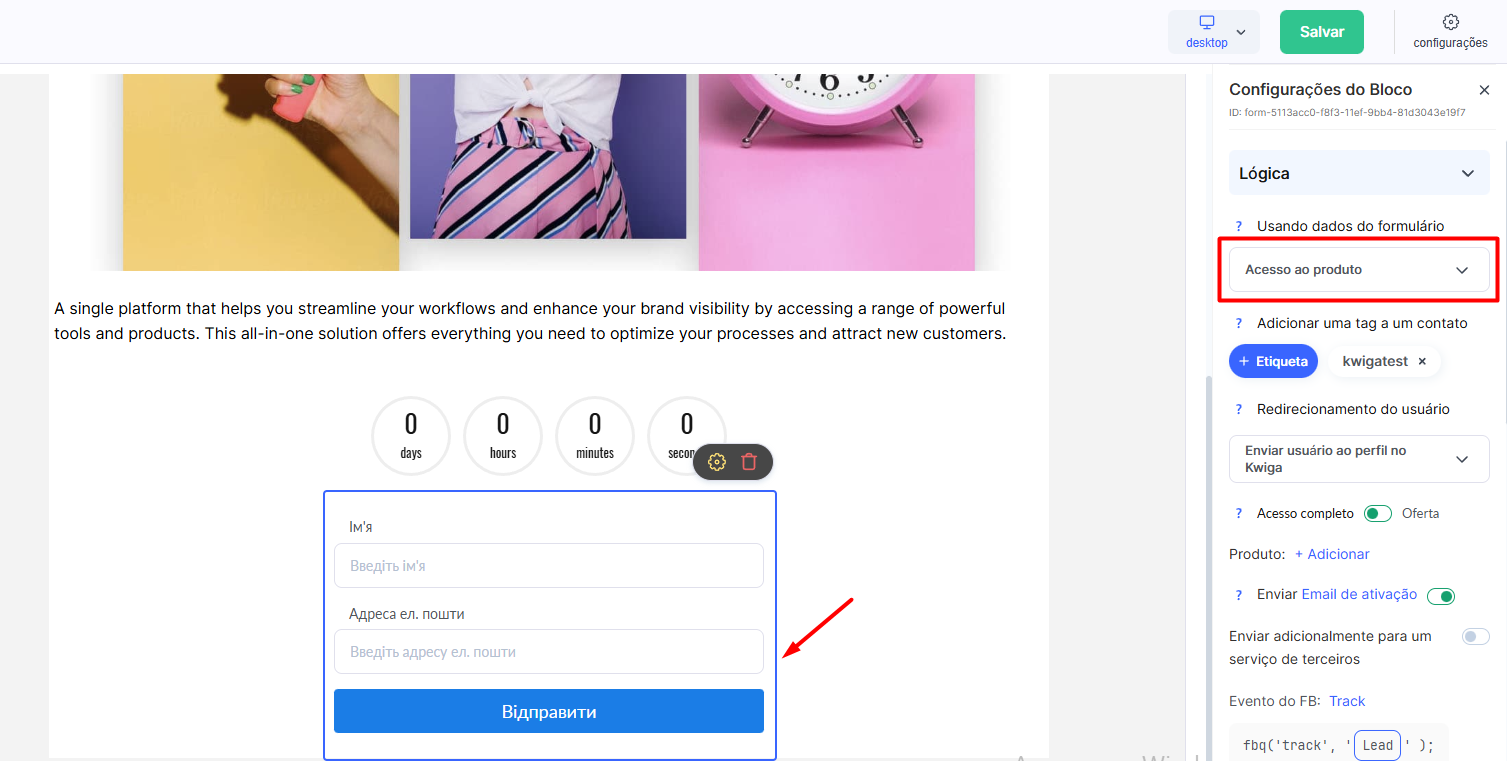The width and height of the screenshot is (1507, 761).
Task: Click the Введіть ім'я input field
Action: tap(549, 566)
